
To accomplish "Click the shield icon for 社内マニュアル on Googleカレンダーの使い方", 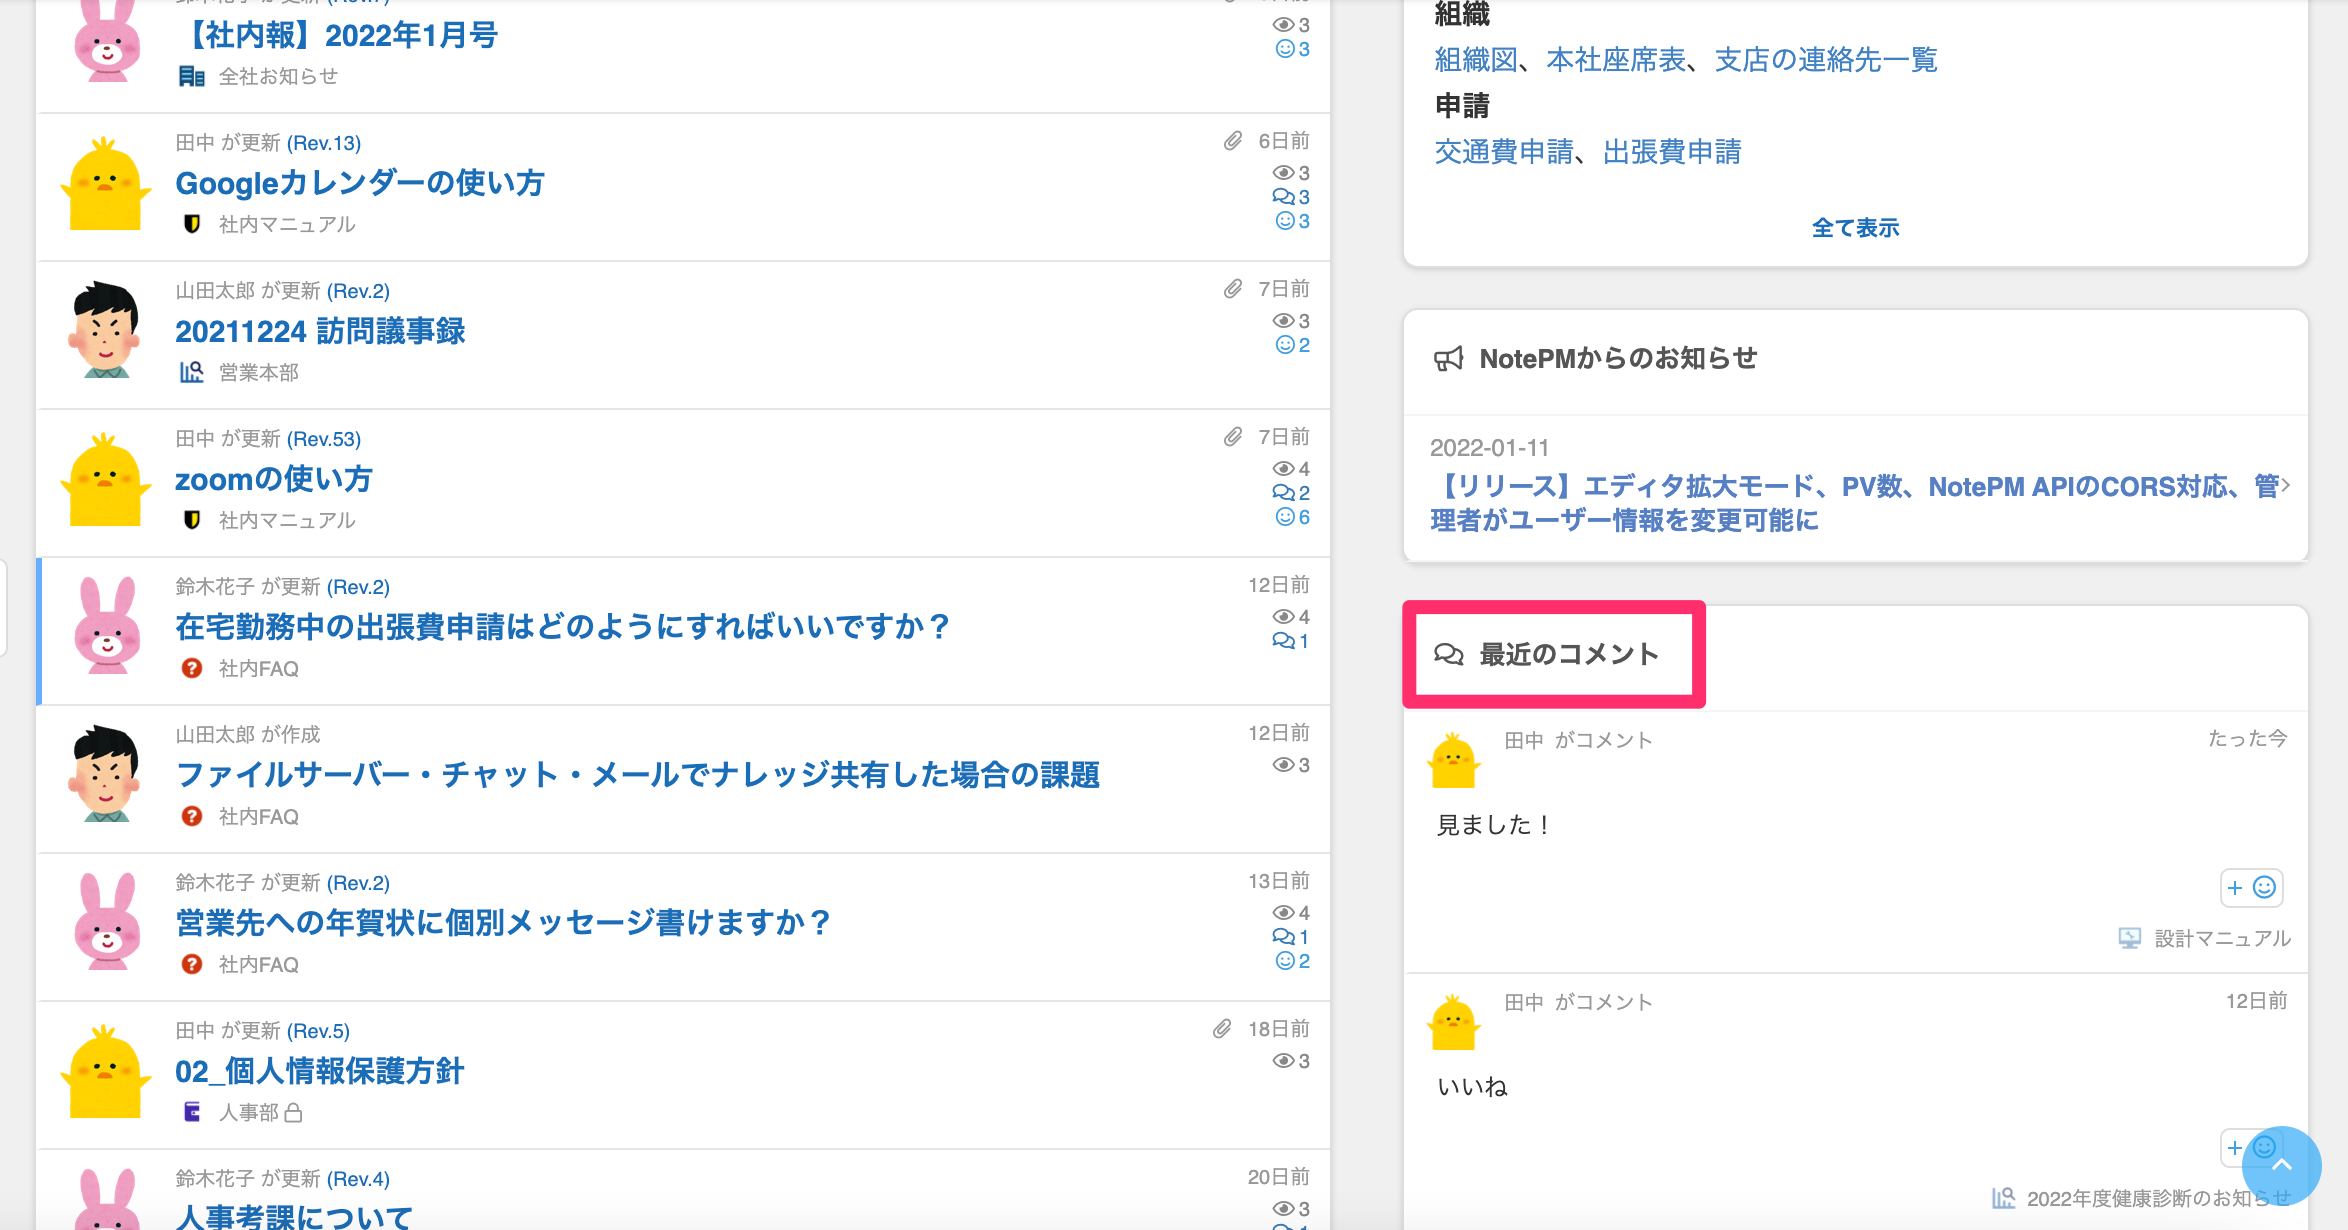I will point(190,225).
